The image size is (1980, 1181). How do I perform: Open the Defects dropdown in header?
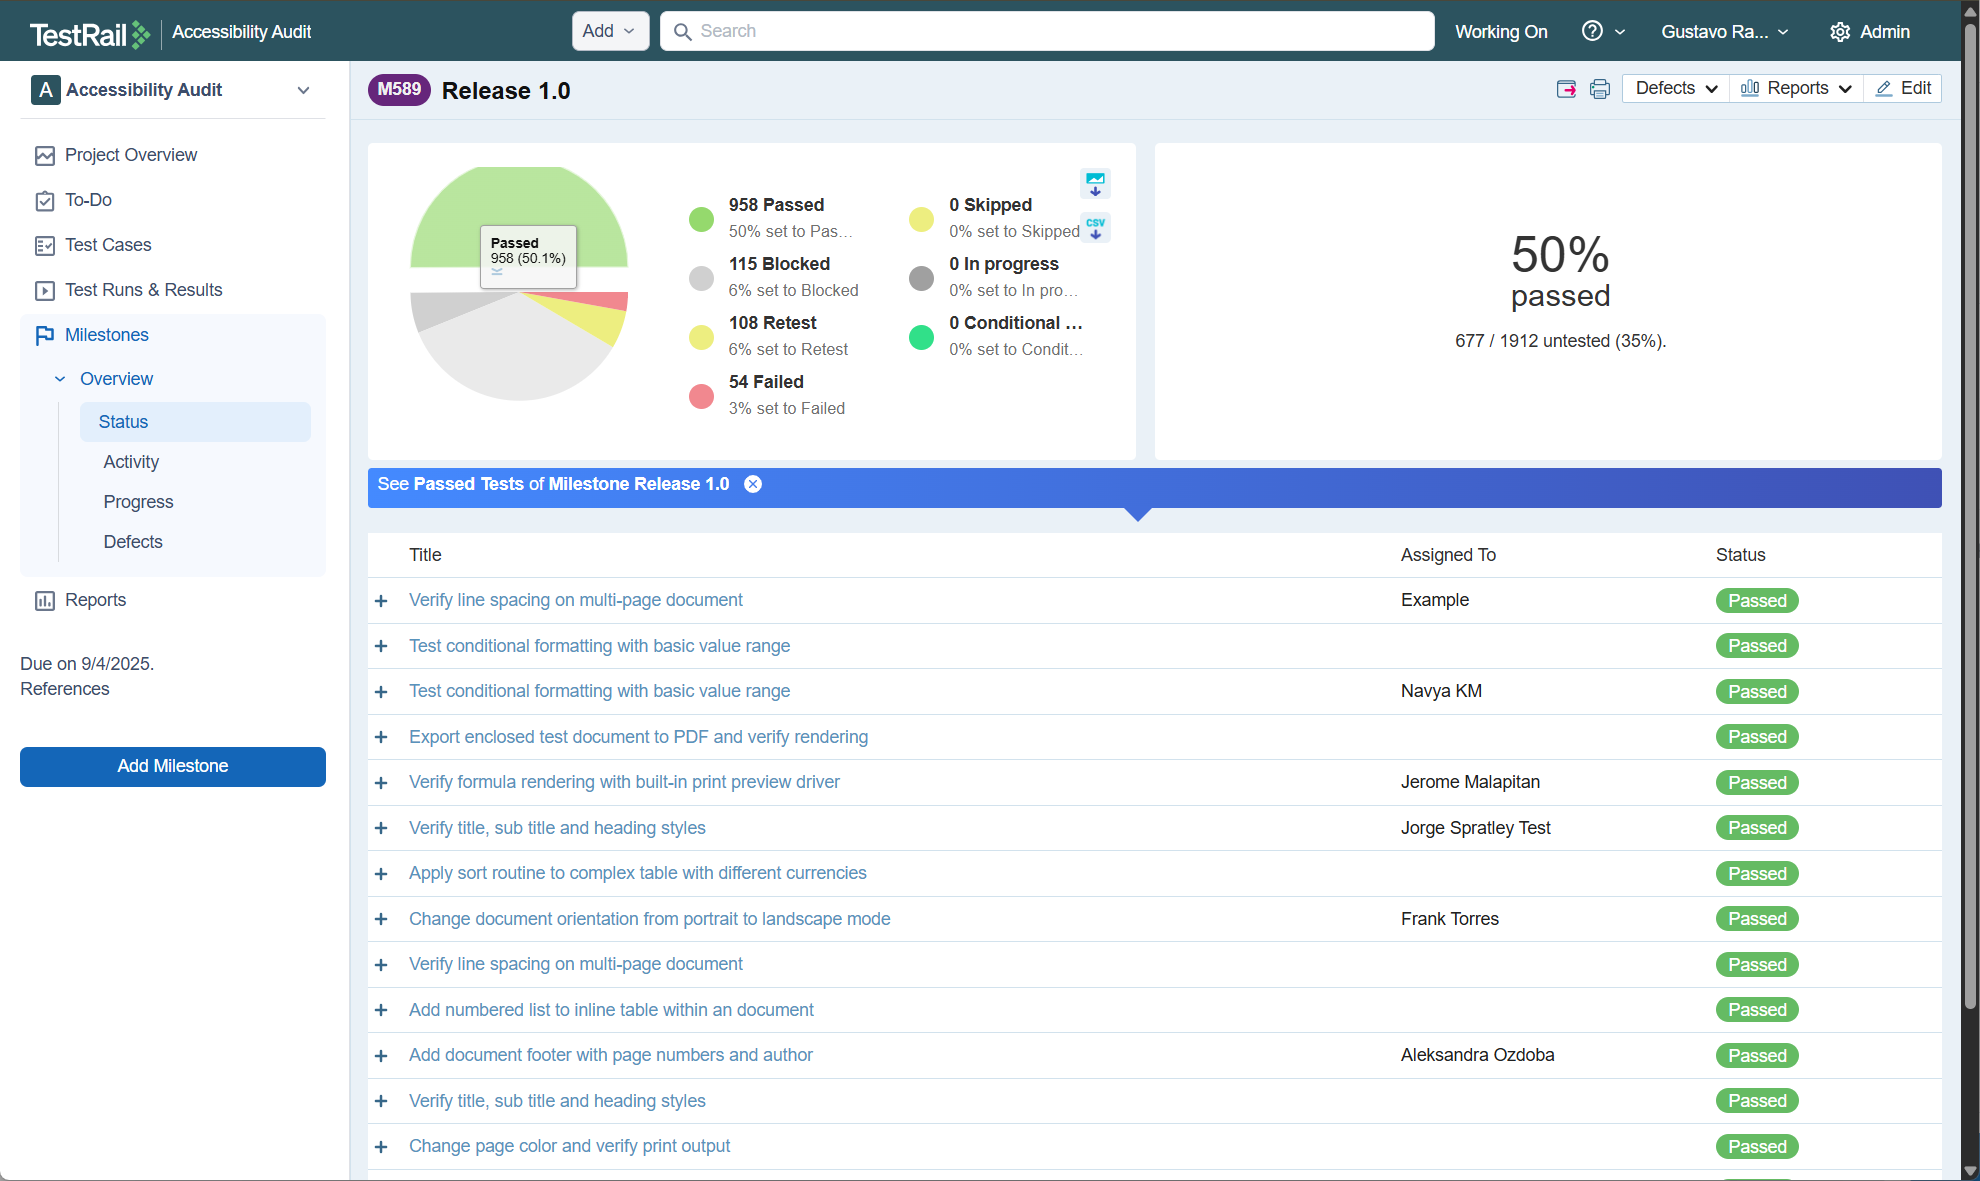pyautogui.click(x=1676, y=88)
